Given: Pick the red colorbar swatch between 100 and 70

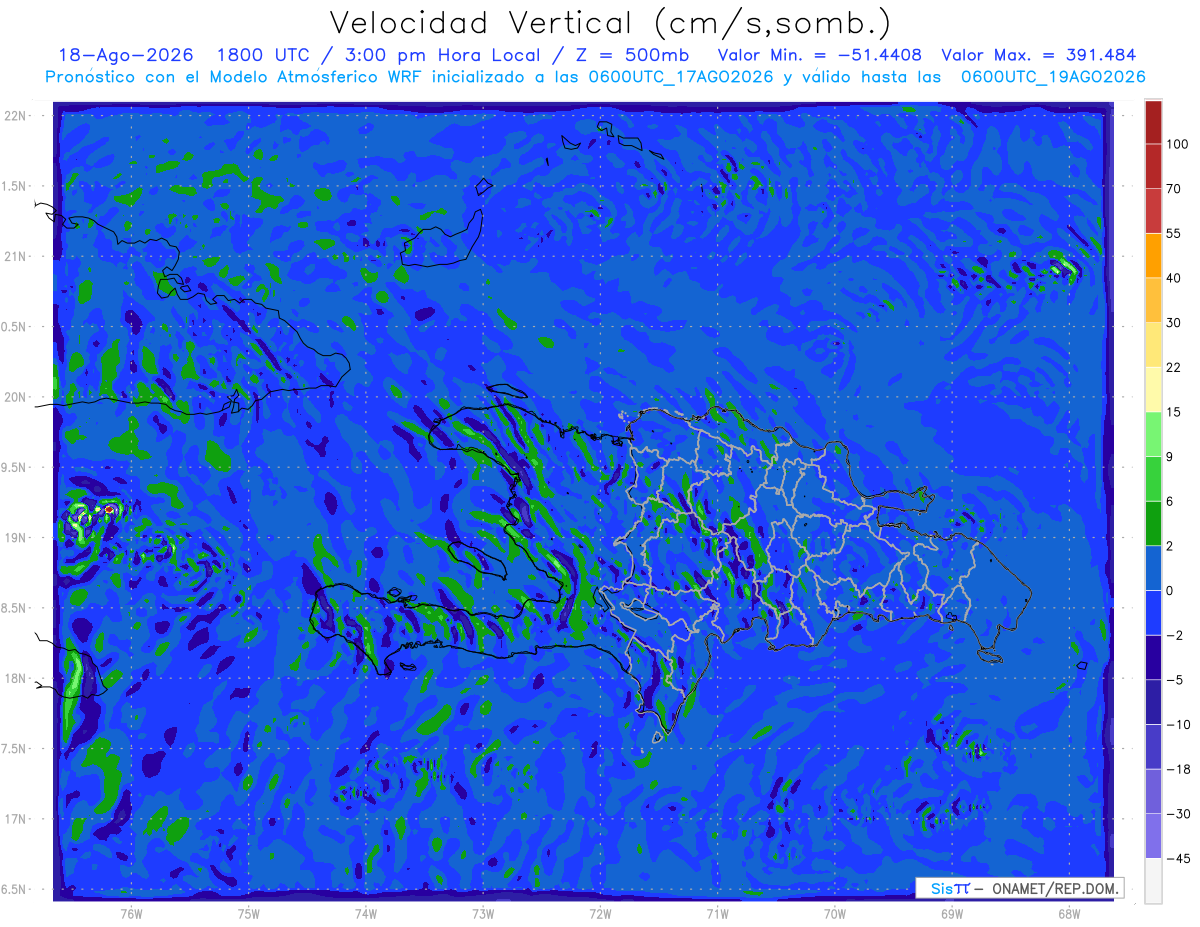Looking at the screenshot, I should 1153,166.
